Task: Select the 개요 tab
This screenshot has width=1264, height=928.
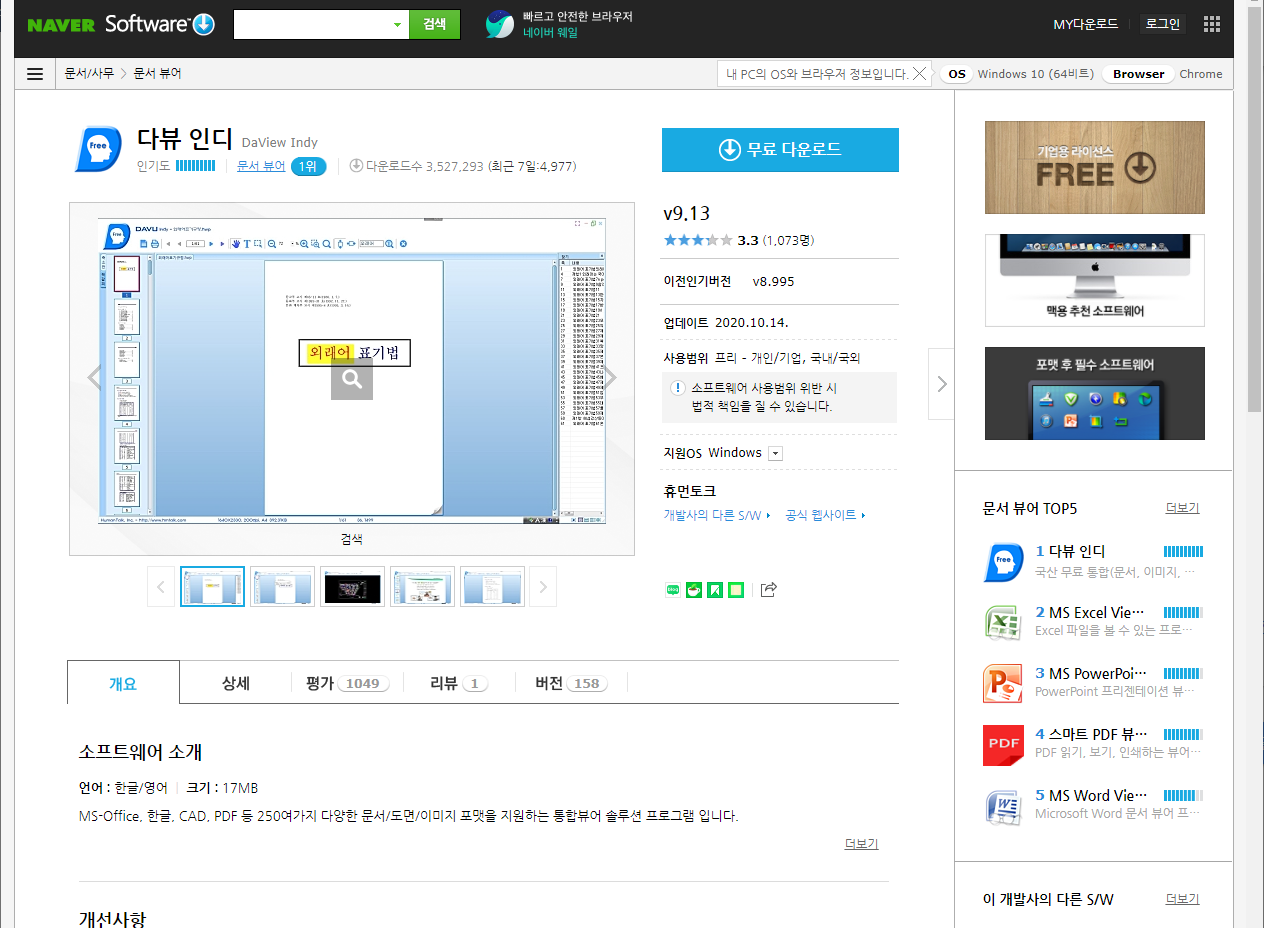Action: (x=123, y=683)
